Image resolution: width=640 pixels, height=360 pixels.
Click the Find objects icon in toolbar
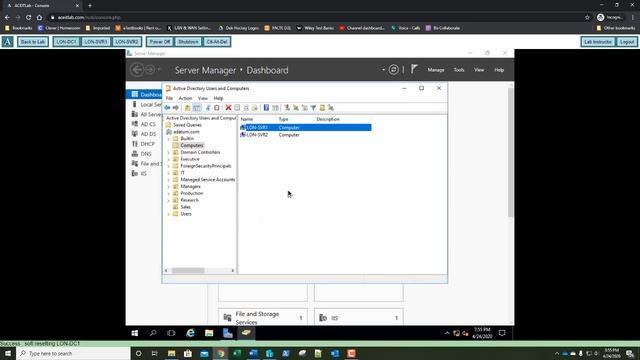click(x=322, y=108)
